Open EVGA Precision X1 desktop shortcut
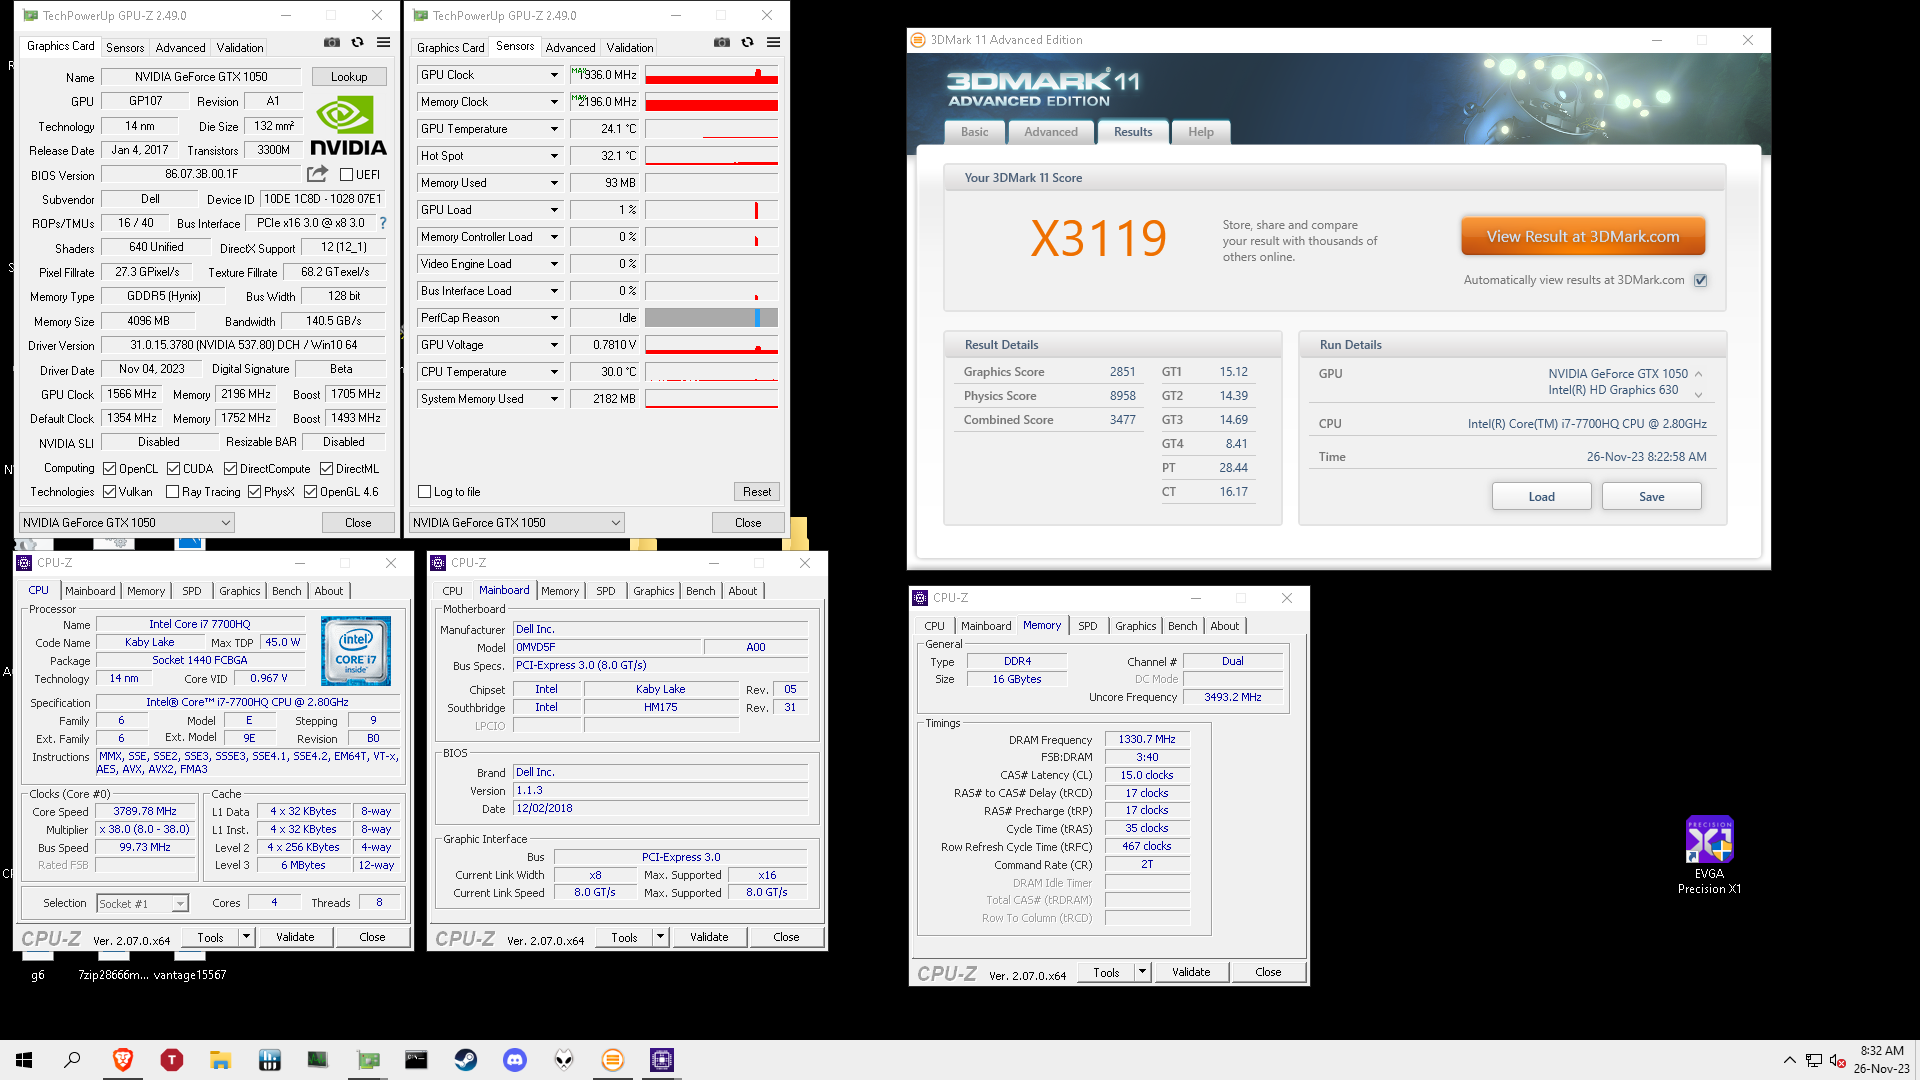This screenshot has width=1920, height=1080. pyautogui.click(x=1709, y=855)
